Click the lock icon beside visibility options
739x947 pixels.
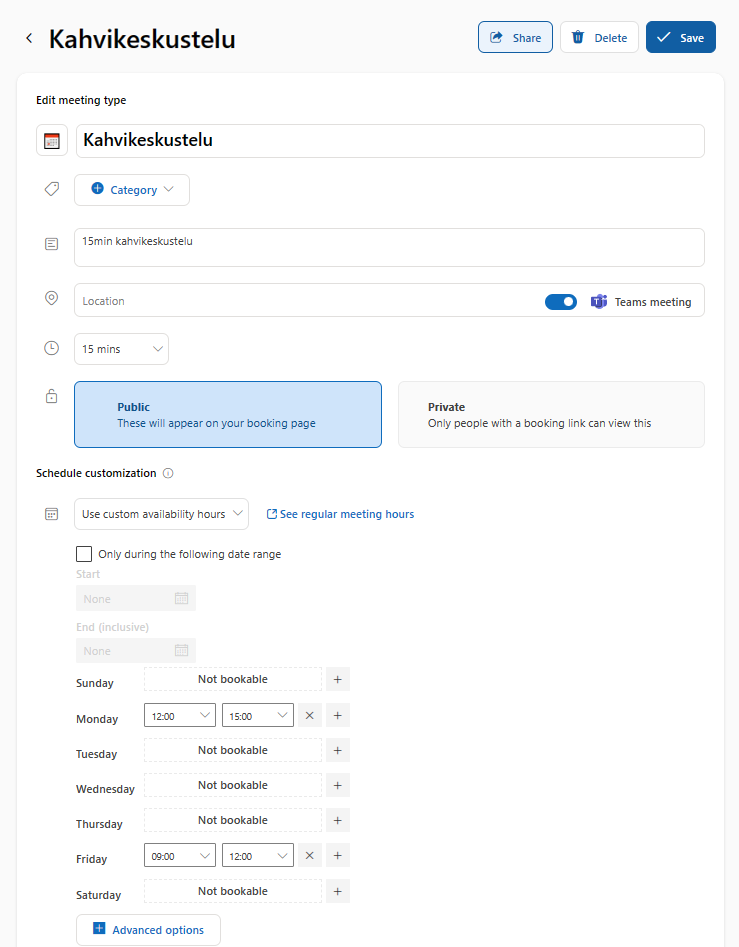[52, 396]
